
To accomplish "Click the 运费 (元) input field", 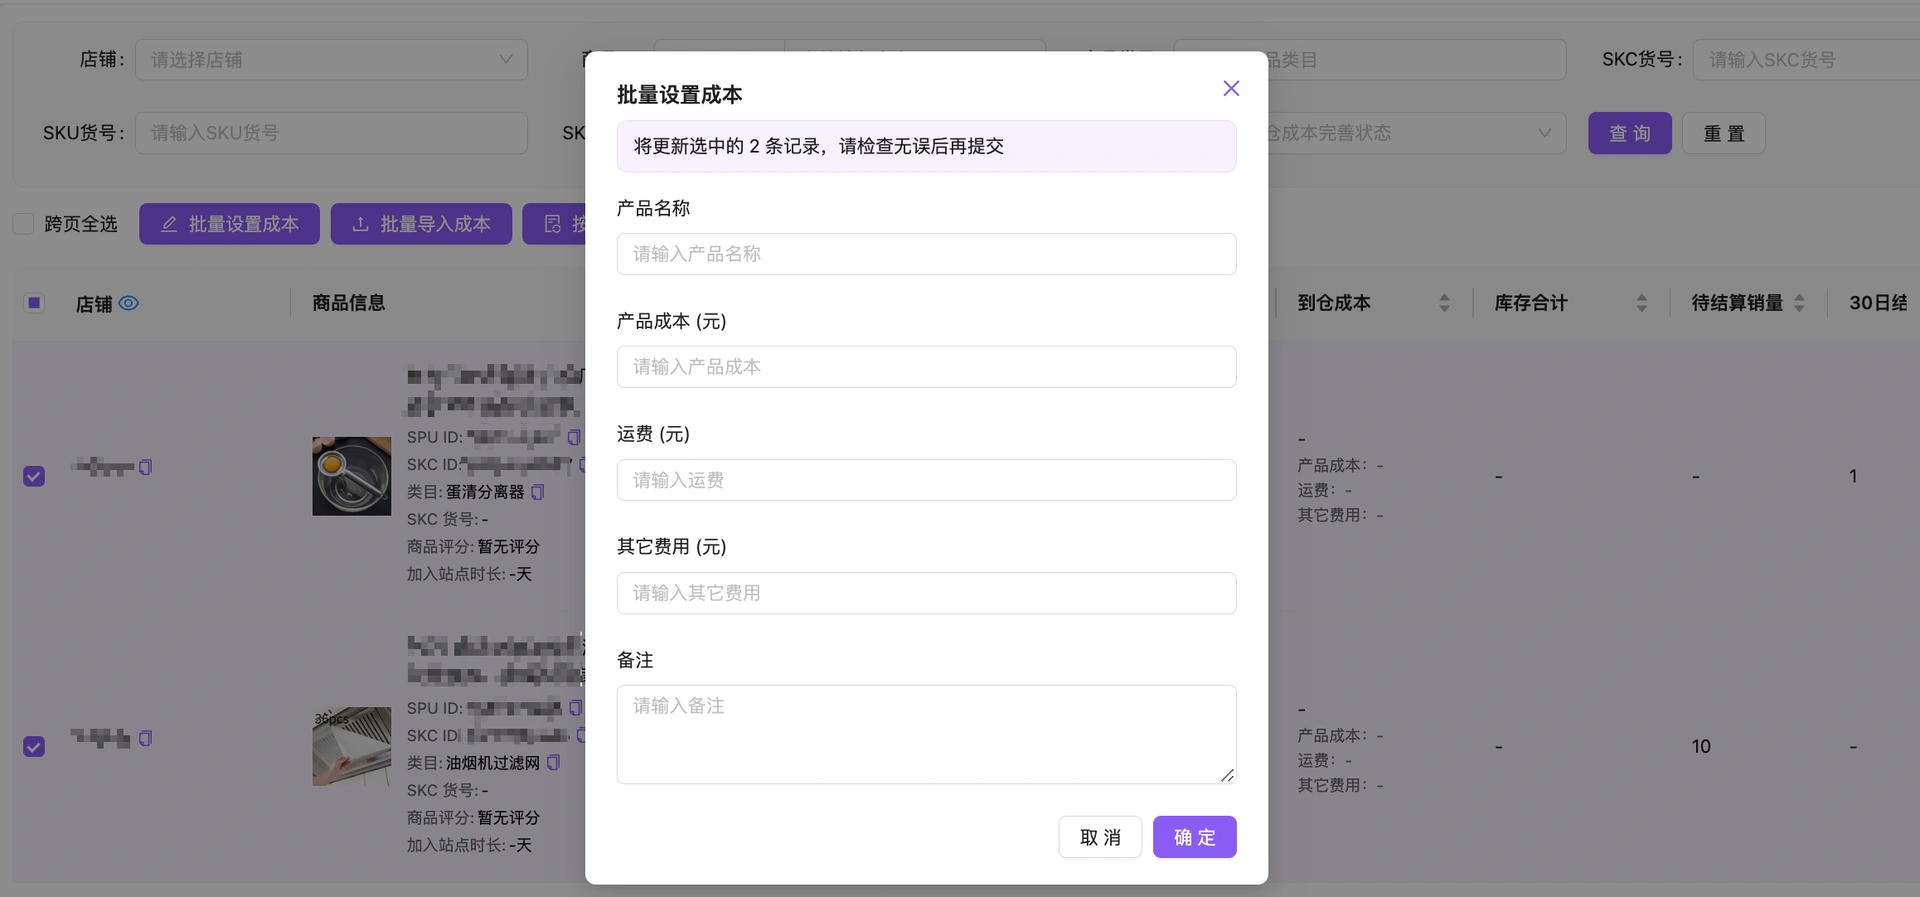I will point(926,480).
